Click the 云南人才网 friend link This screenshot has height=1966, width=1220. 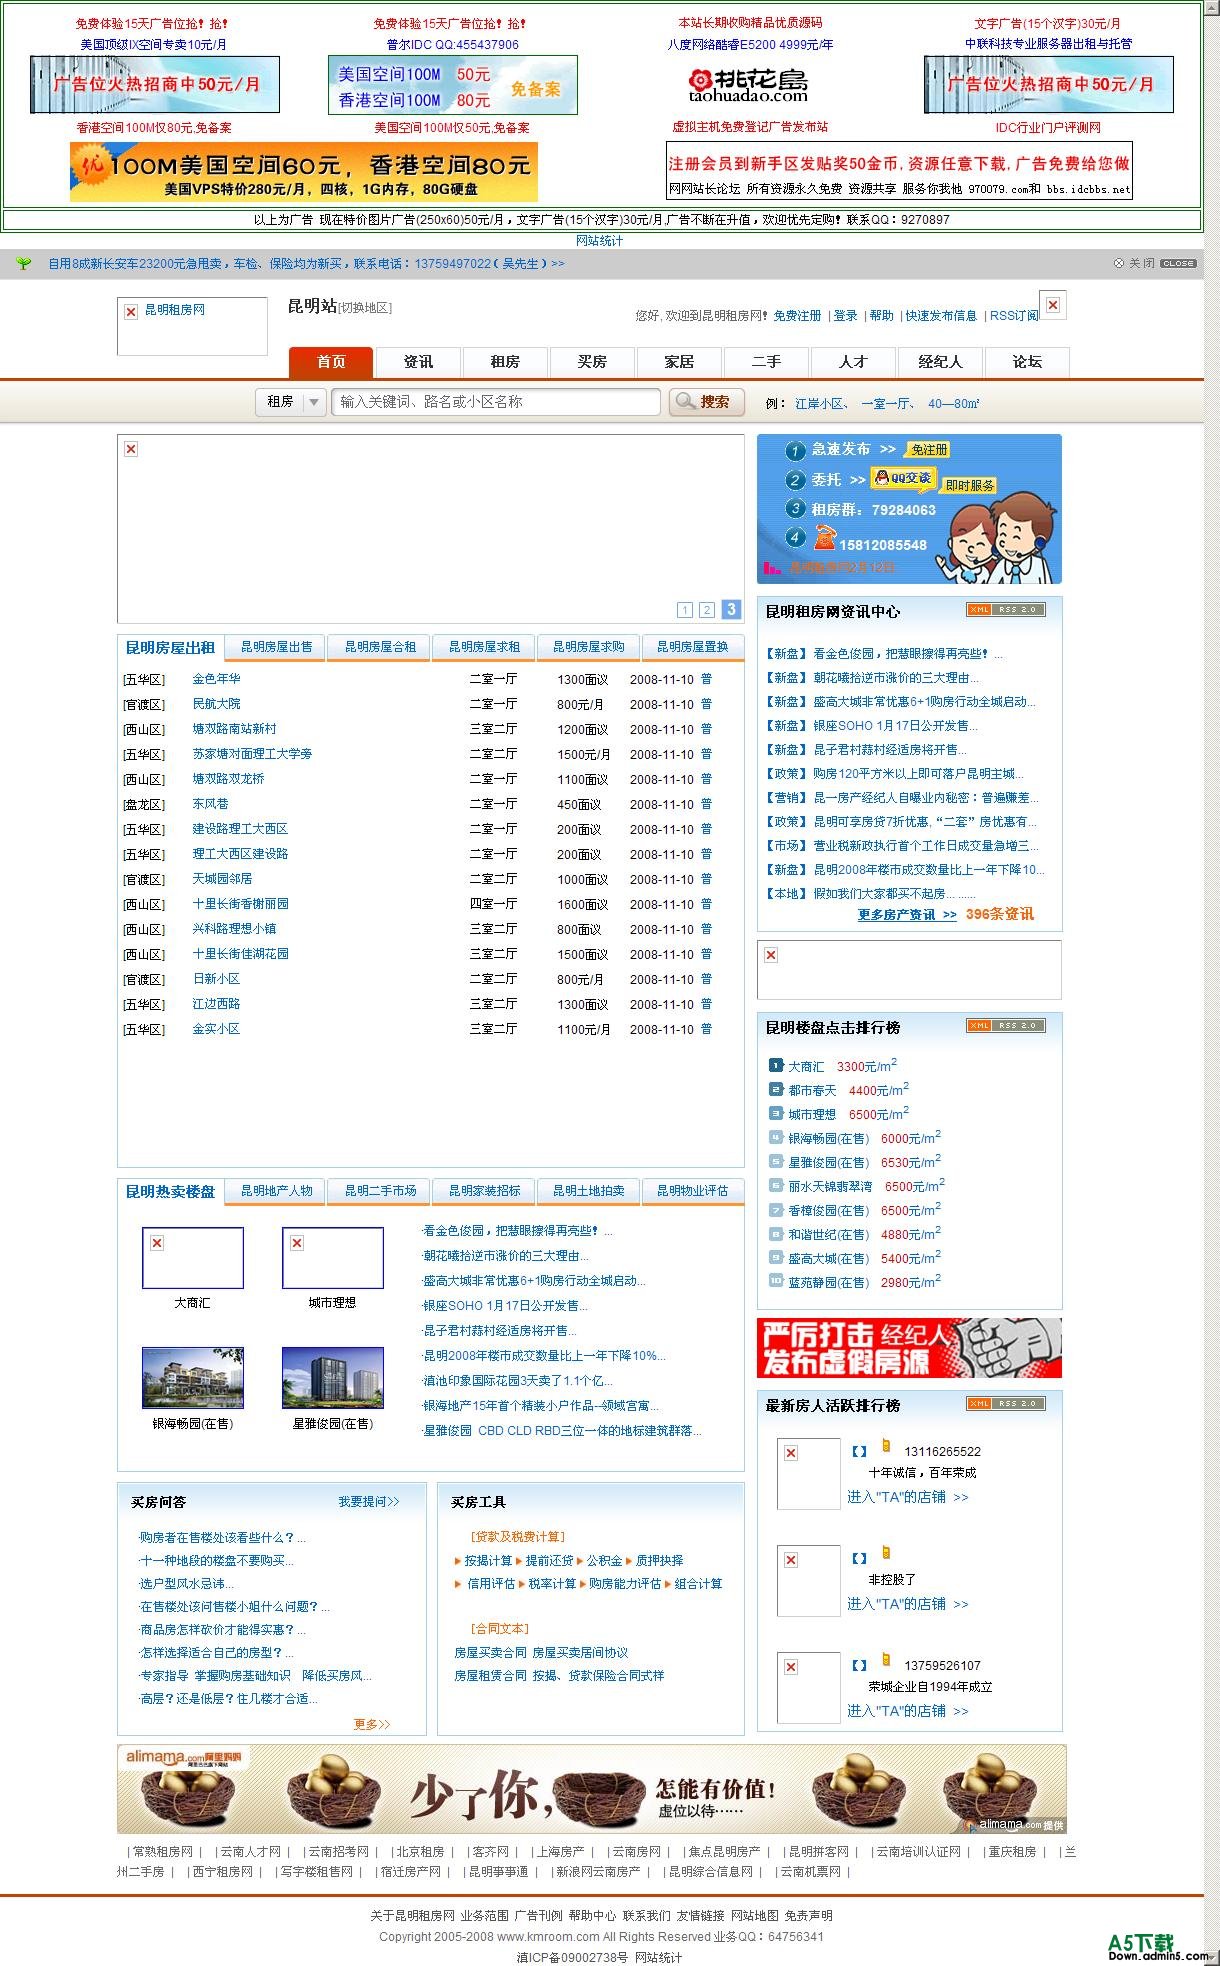[251, 1852]
